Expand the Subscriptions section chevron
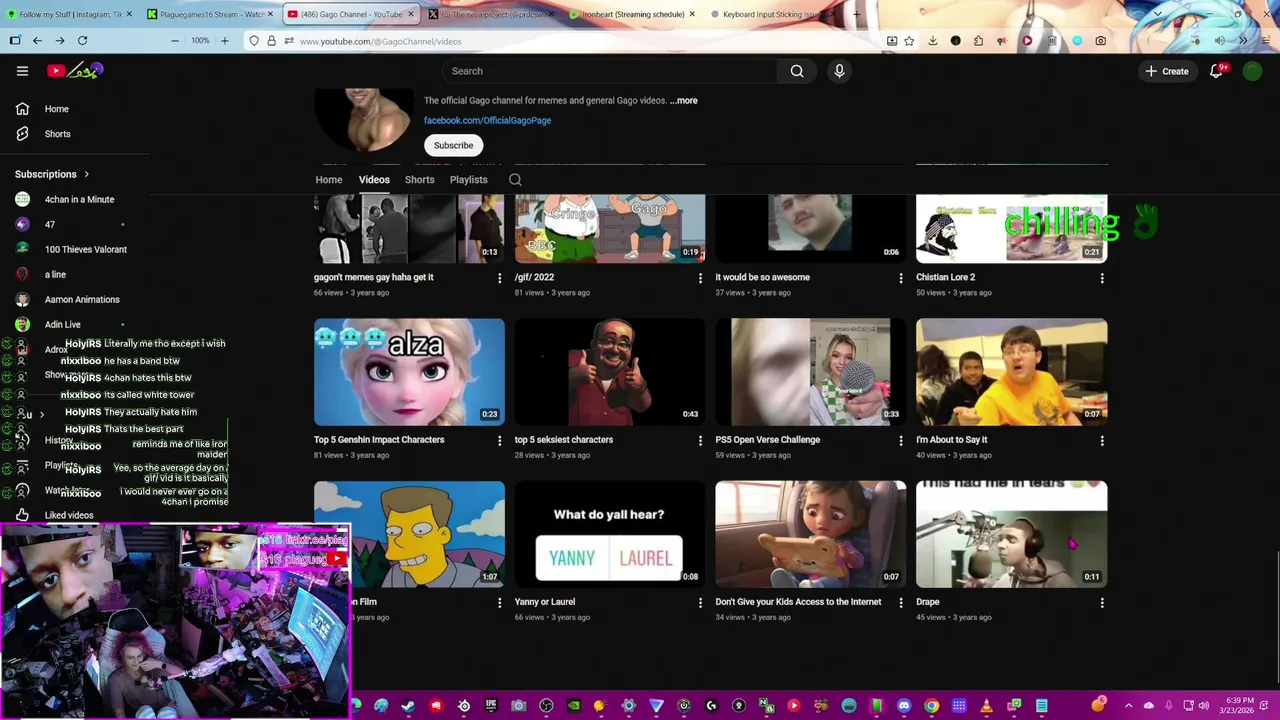The image size is (1280, 720). 86,174
